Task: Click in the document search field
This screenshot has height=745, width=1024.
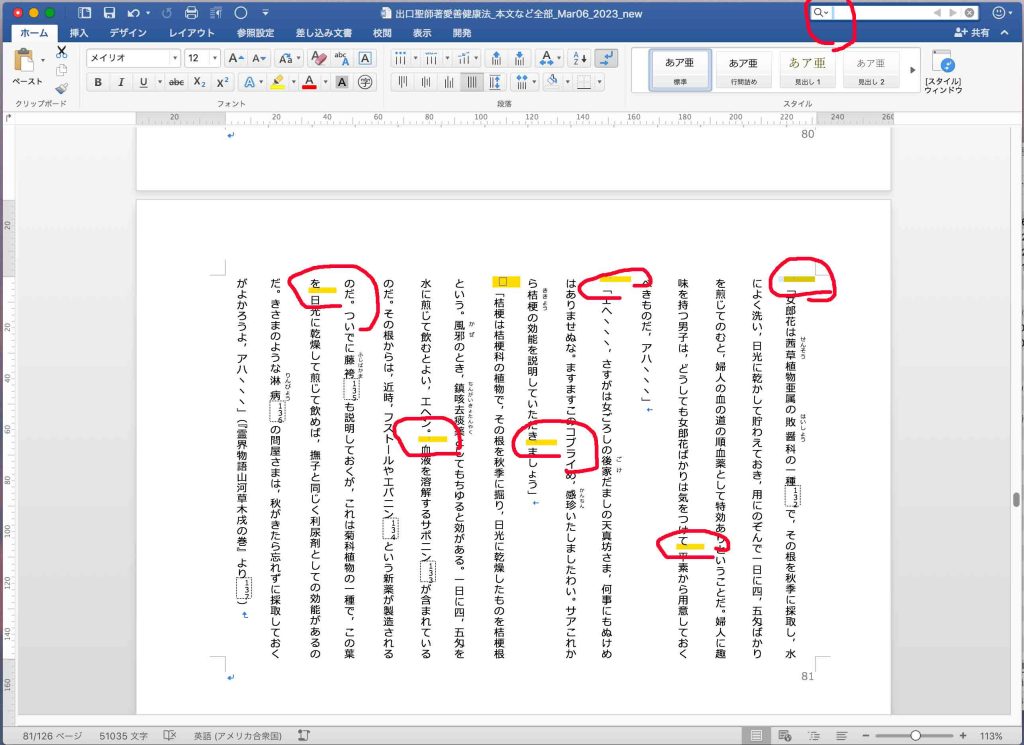Action: [895, 12]
